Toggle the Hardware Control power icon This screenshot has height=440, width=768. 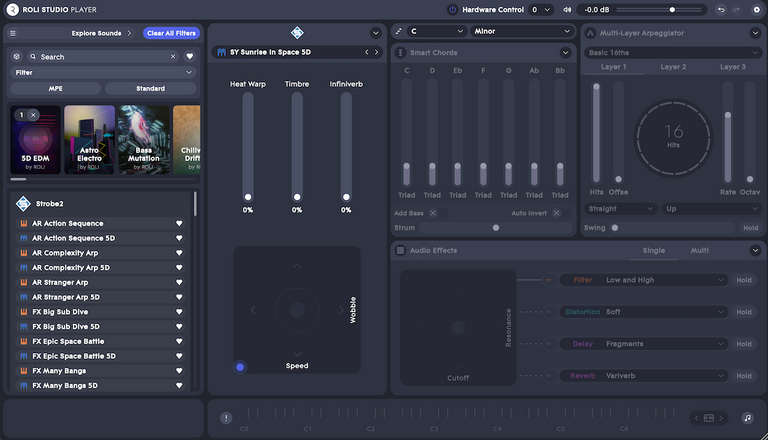[453, 9]
